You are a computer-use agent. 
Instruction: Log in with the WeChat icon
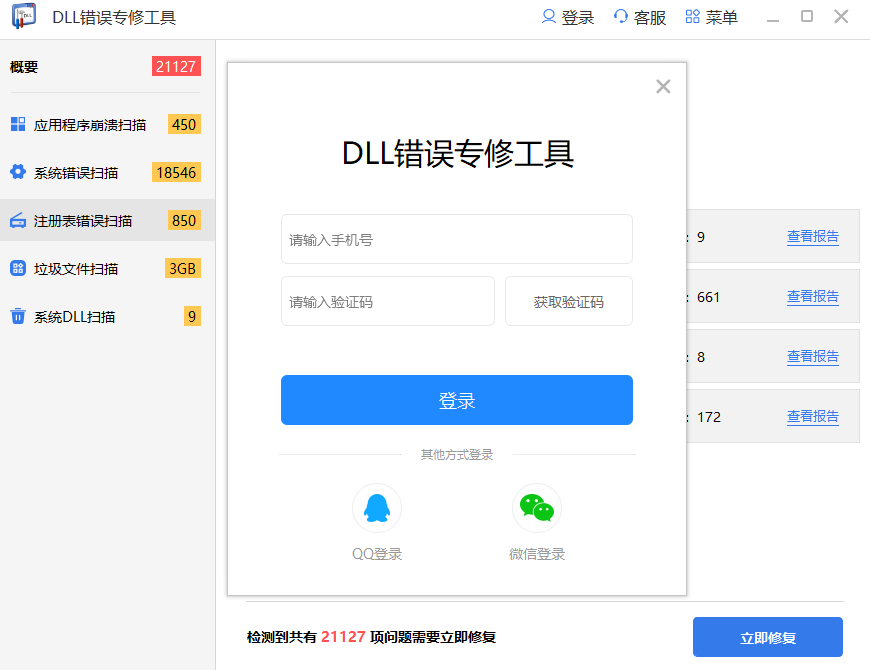pos(537,508)
